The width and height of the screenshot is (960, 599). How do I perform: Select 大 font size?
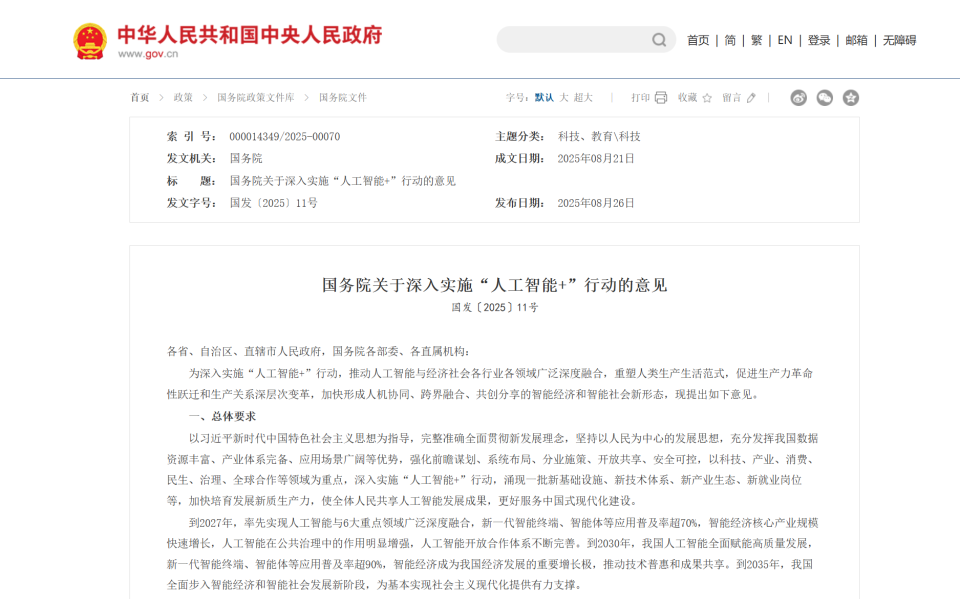(x=564, y=97)
